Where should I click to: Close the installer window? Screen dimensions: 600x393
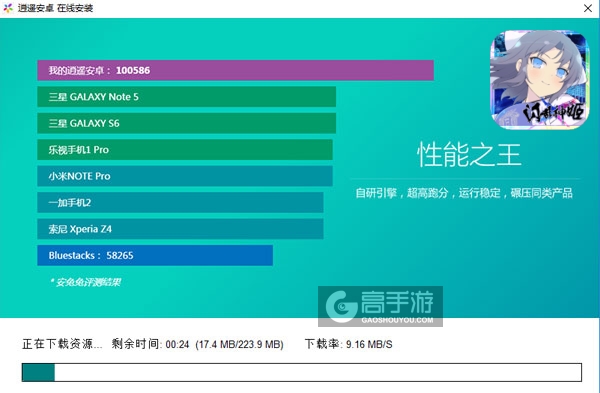(588, 8)
